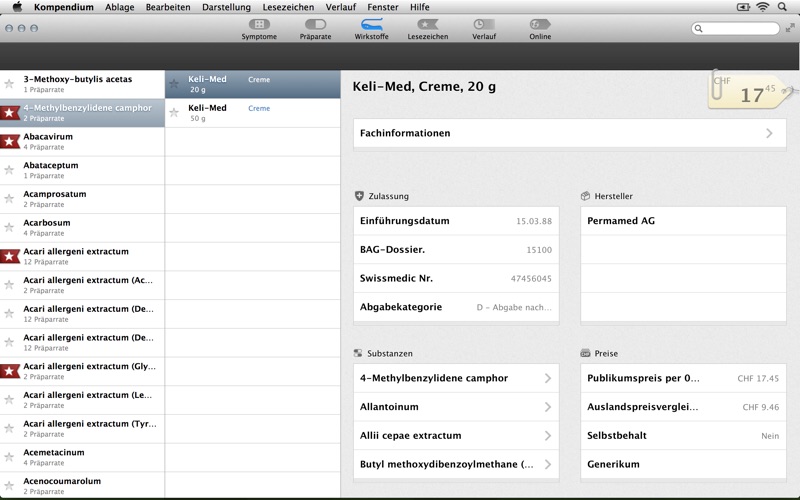Click the CHF 17.45 price tag

[749, 91]
